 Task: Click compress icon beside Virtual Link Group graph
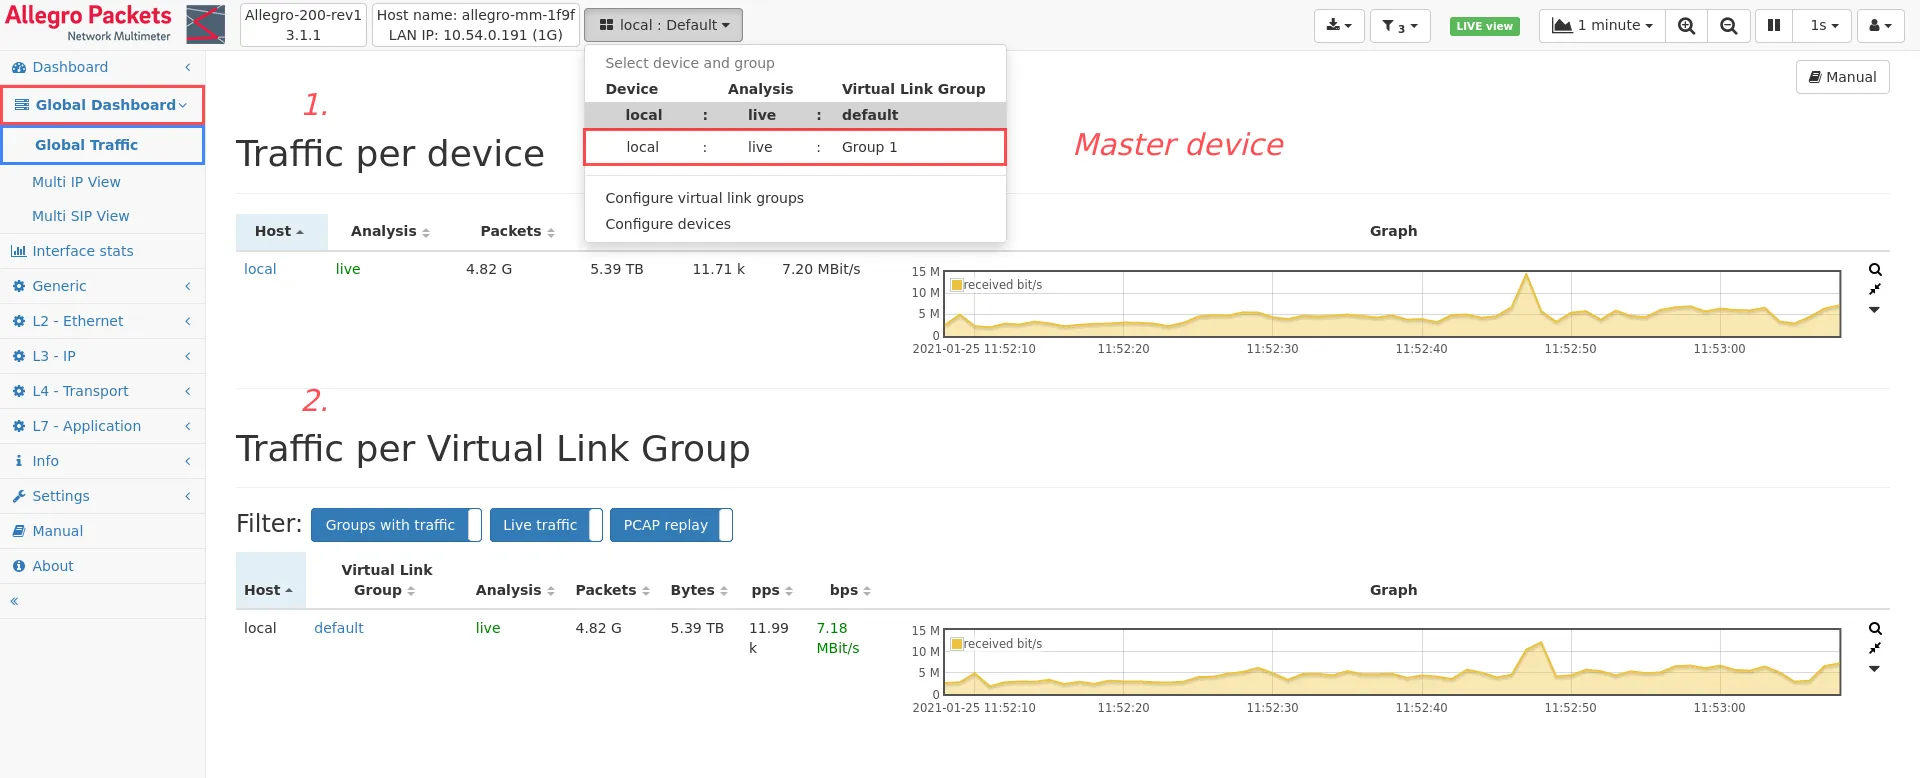pyautogui.click(x=1875, y=648)
